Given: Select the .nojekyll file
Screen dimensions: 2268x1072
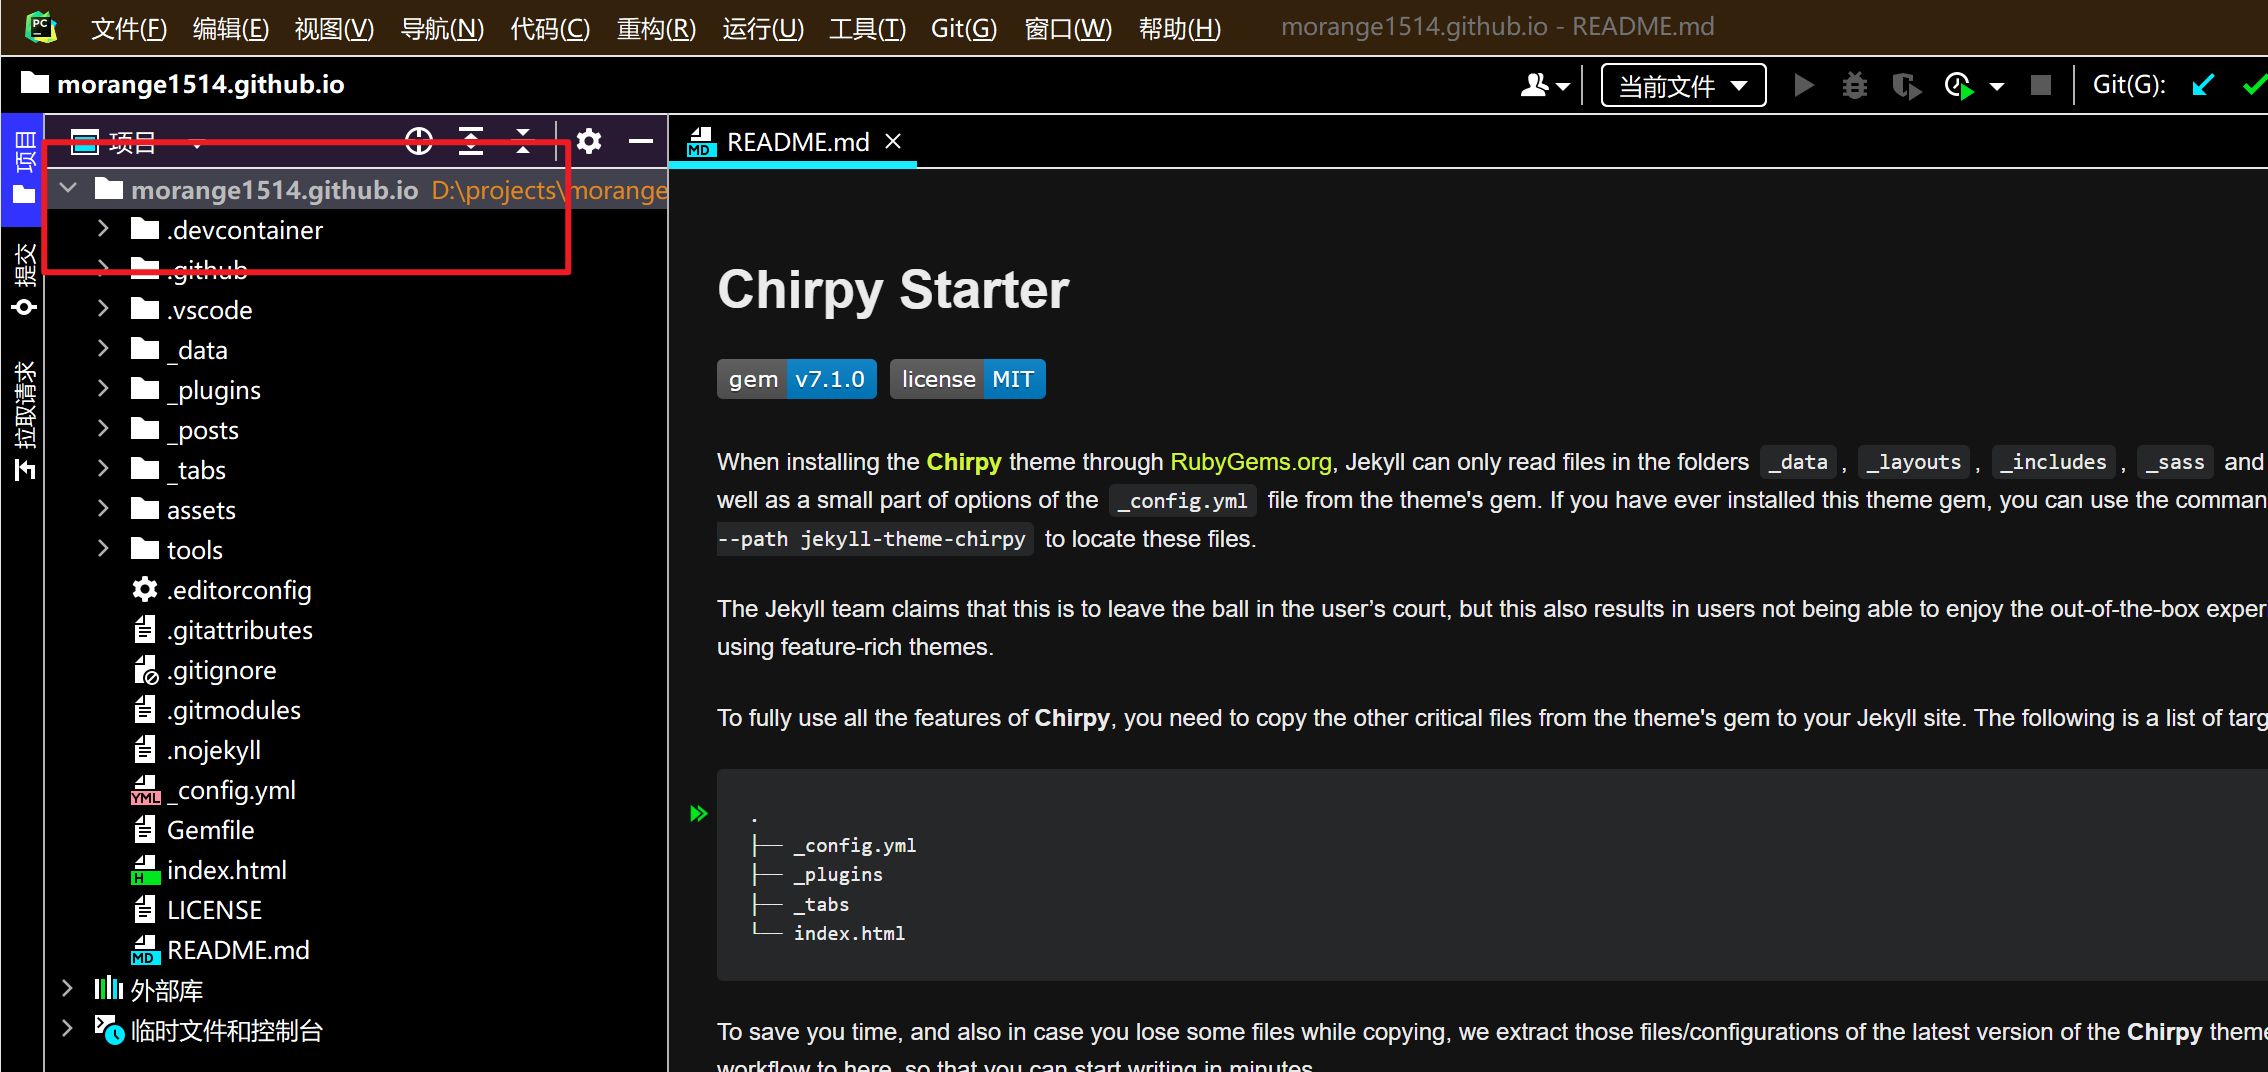Looking at the screenshot, I should [196, 750].
